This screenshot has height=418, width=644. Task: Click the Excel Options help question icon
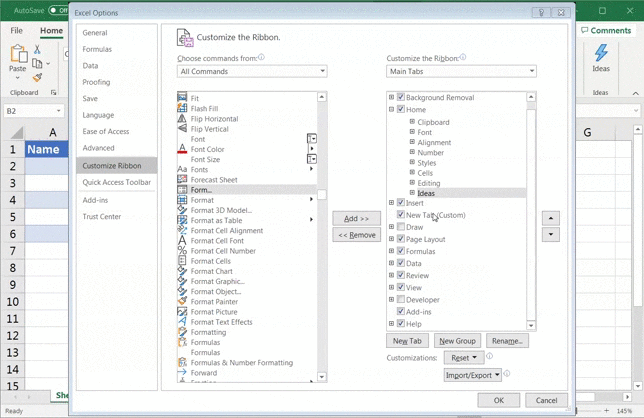tap(541, 13)
